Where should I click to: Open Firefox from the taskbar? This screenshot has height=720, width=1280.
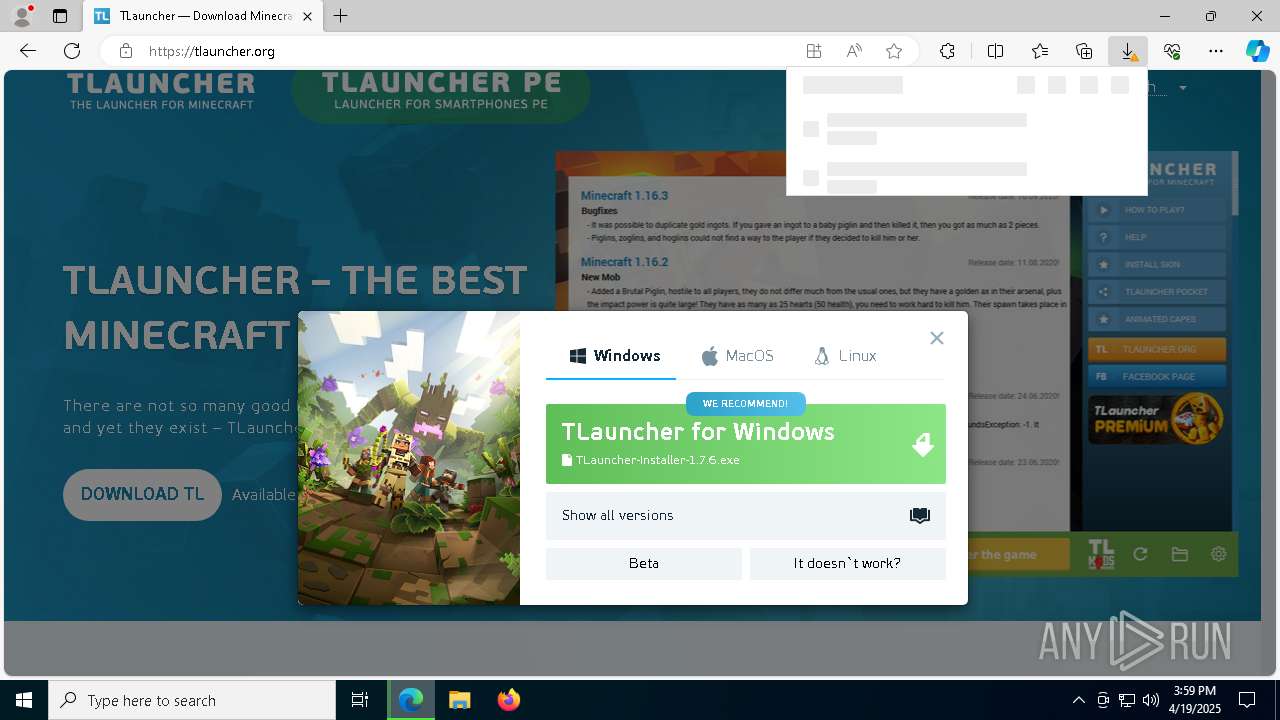point(509,700)
